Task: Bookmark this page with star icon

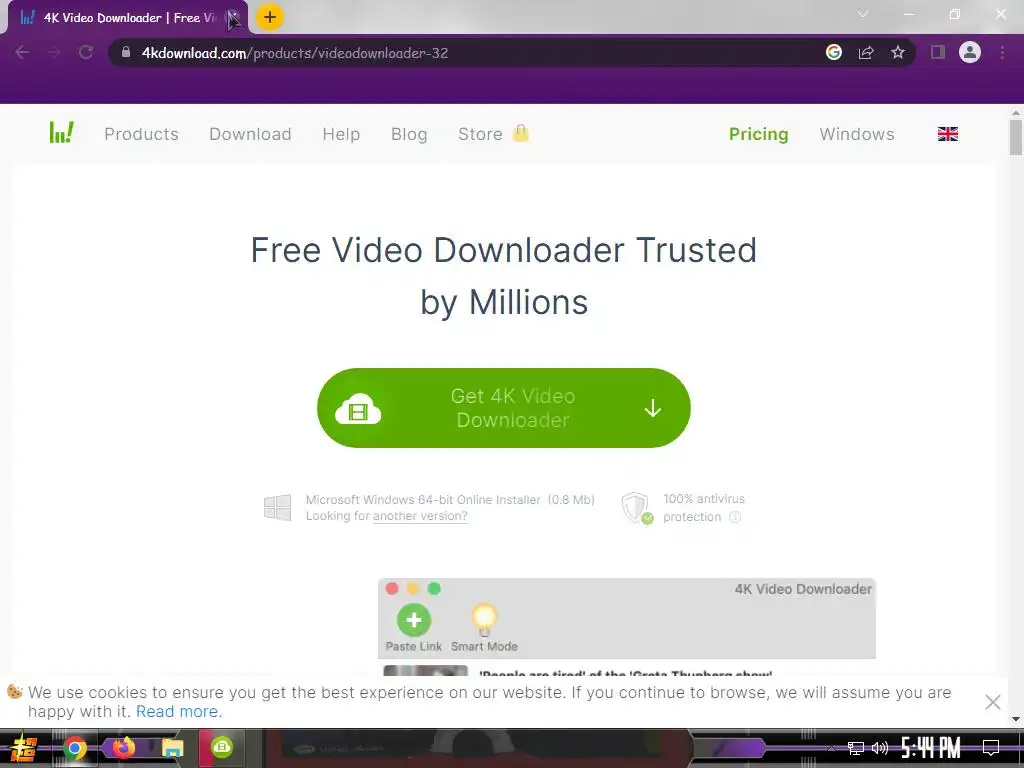Action: (x=898, y=52)
